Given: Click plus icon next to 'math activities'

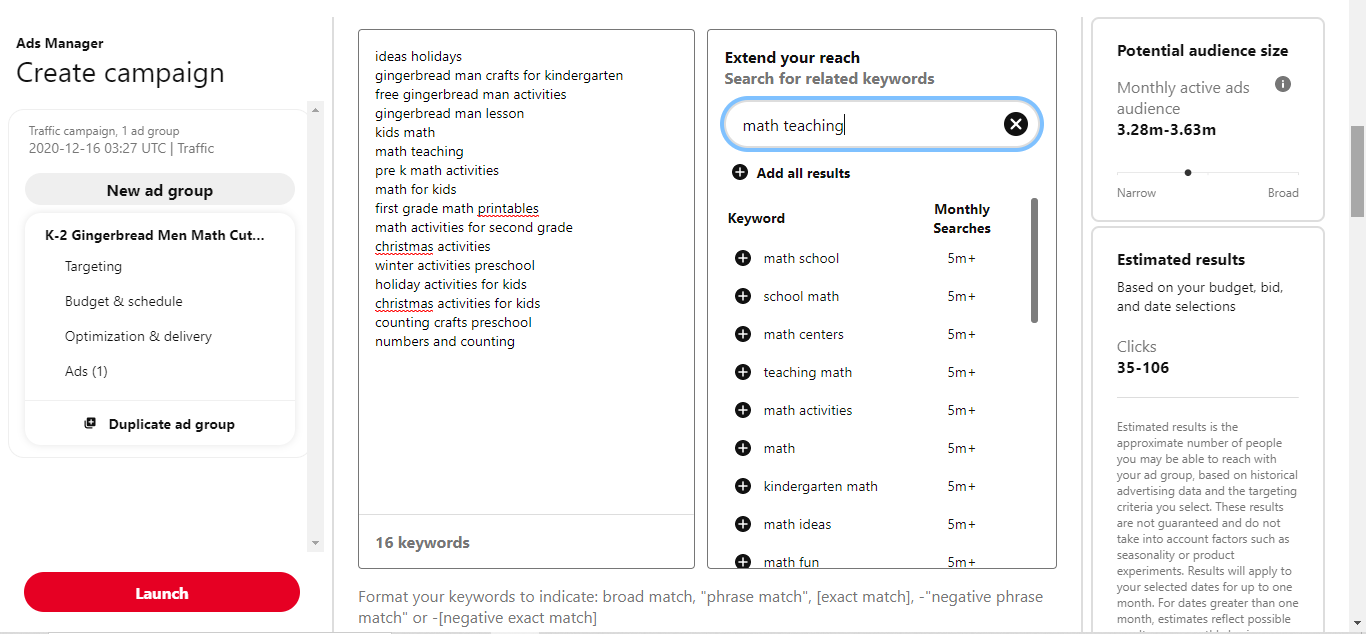Looking at the screenshot, I should click(742, 410).
